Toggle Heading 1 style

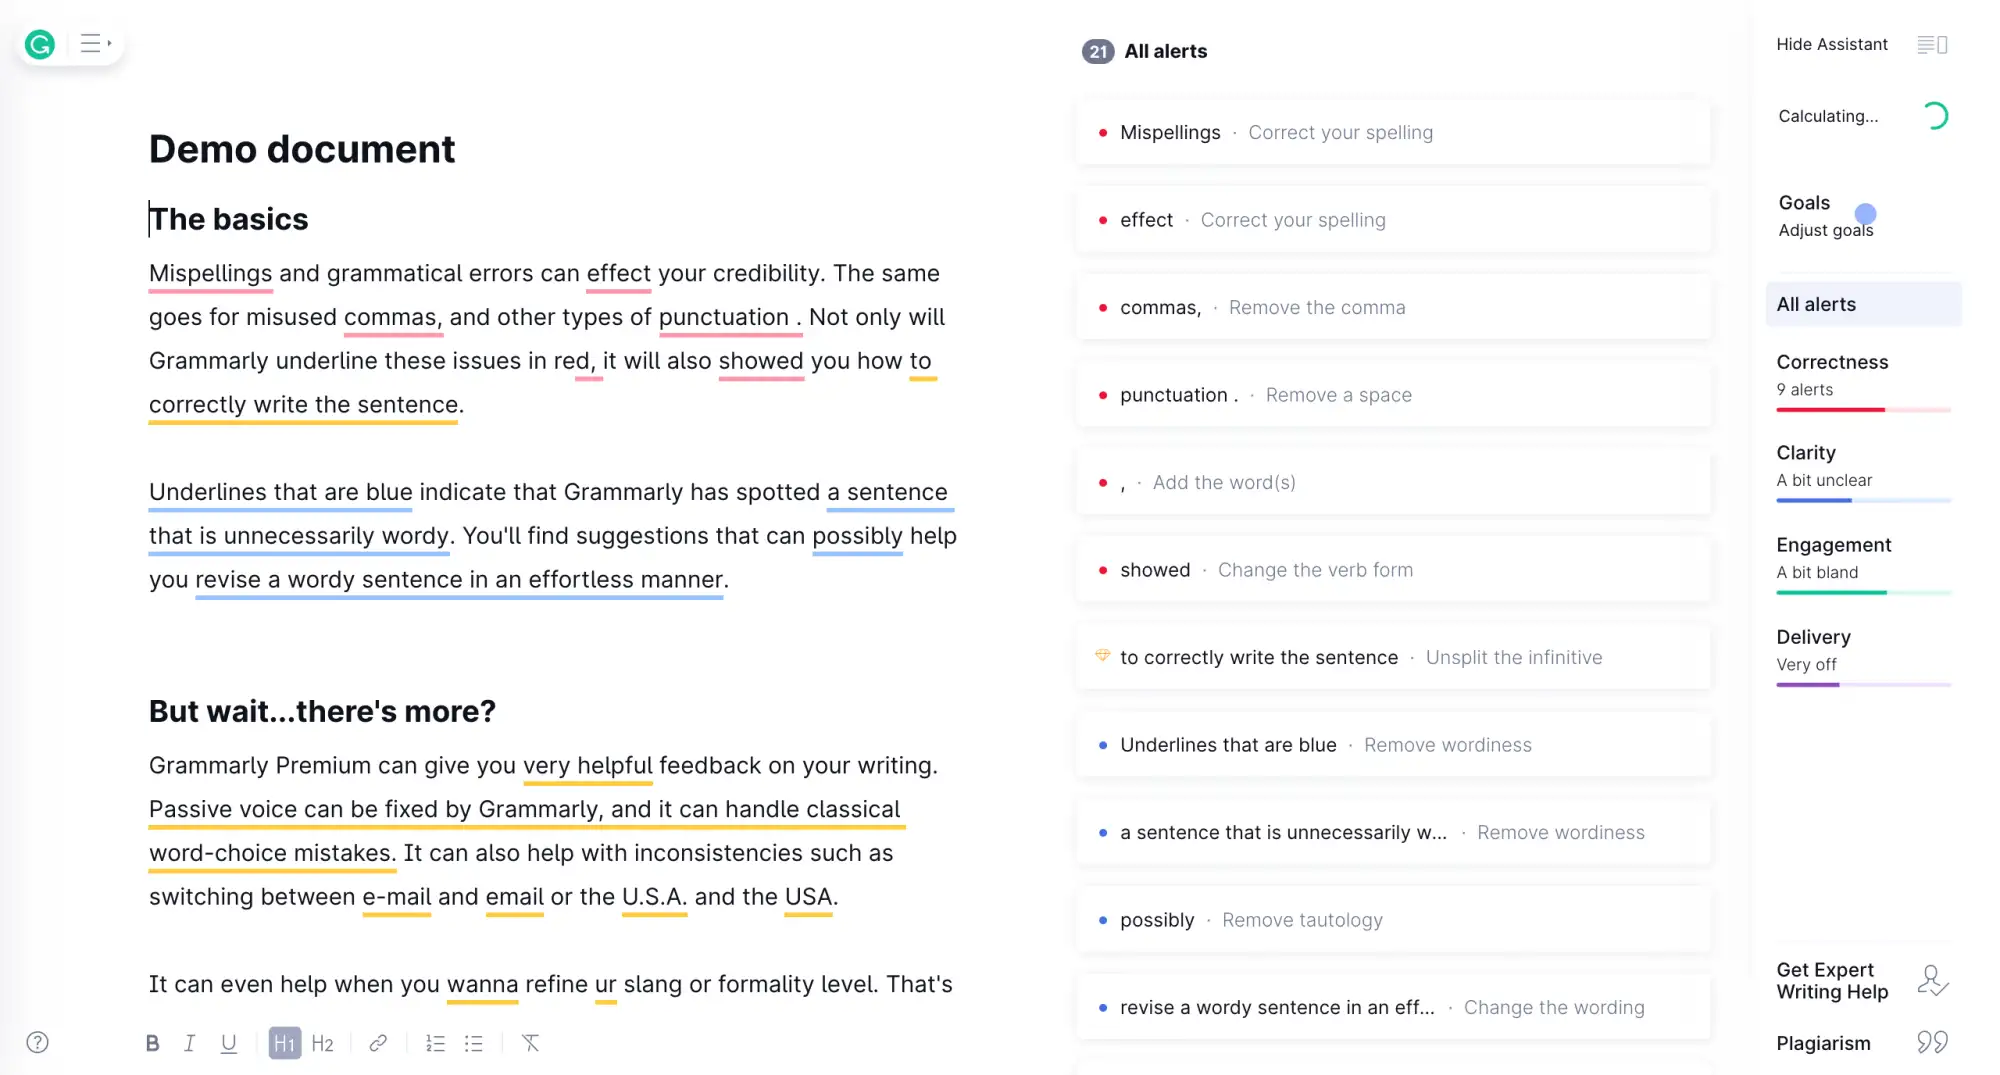pyautogui.click(x=284, y=1043)
